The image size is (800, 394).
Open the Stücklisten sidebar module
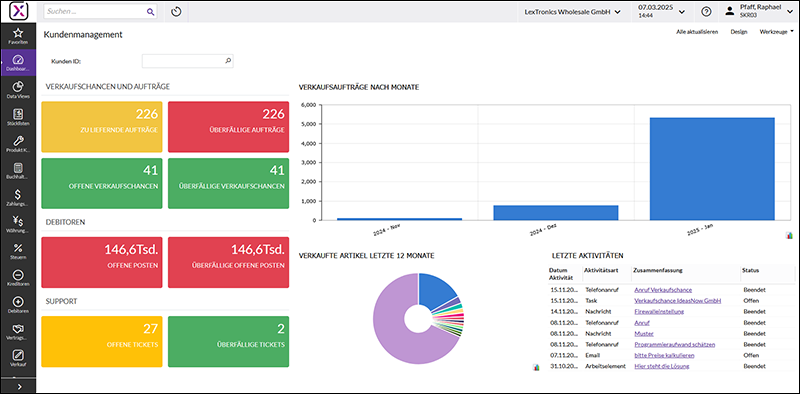18,117
